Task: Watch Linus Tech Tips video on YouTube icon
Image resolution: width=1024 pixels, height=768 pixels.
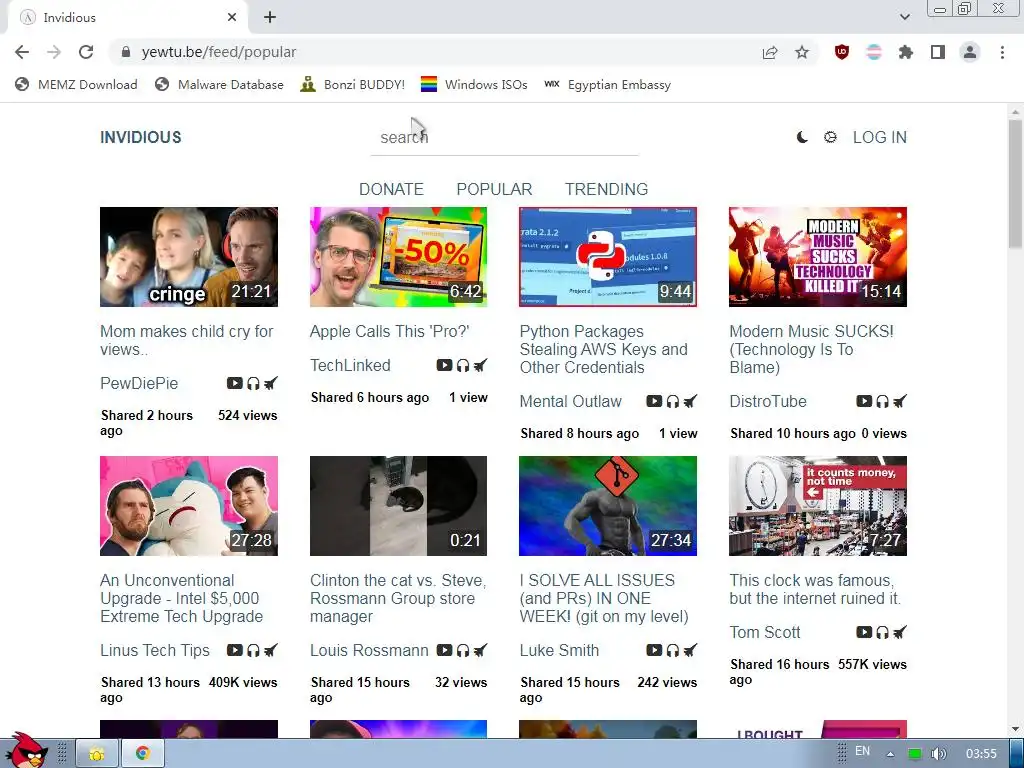Action: tap(234, 650)
